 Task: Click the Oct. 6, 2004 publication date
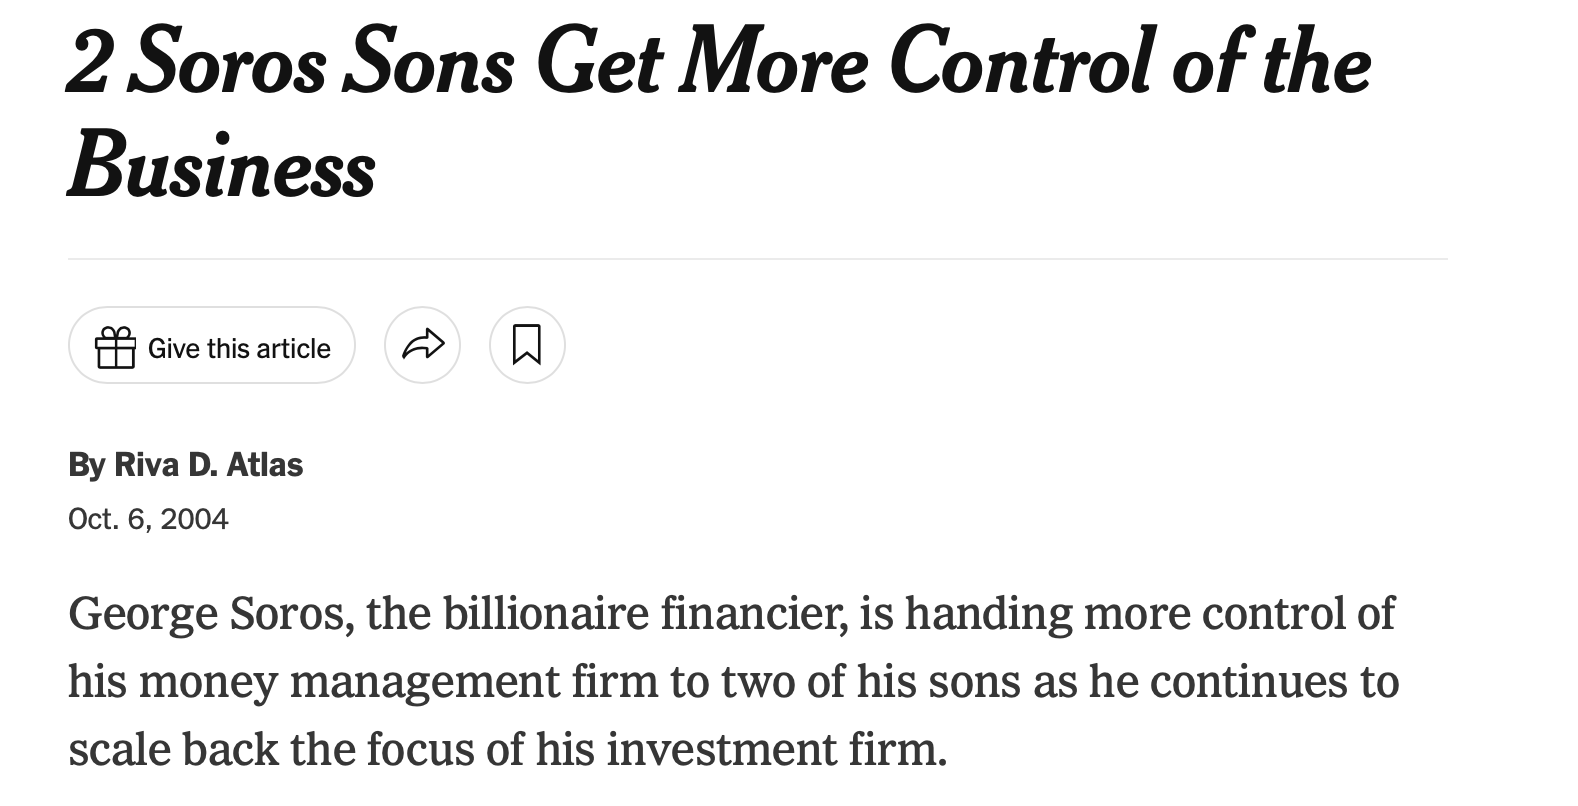click(x=148, y=519)
